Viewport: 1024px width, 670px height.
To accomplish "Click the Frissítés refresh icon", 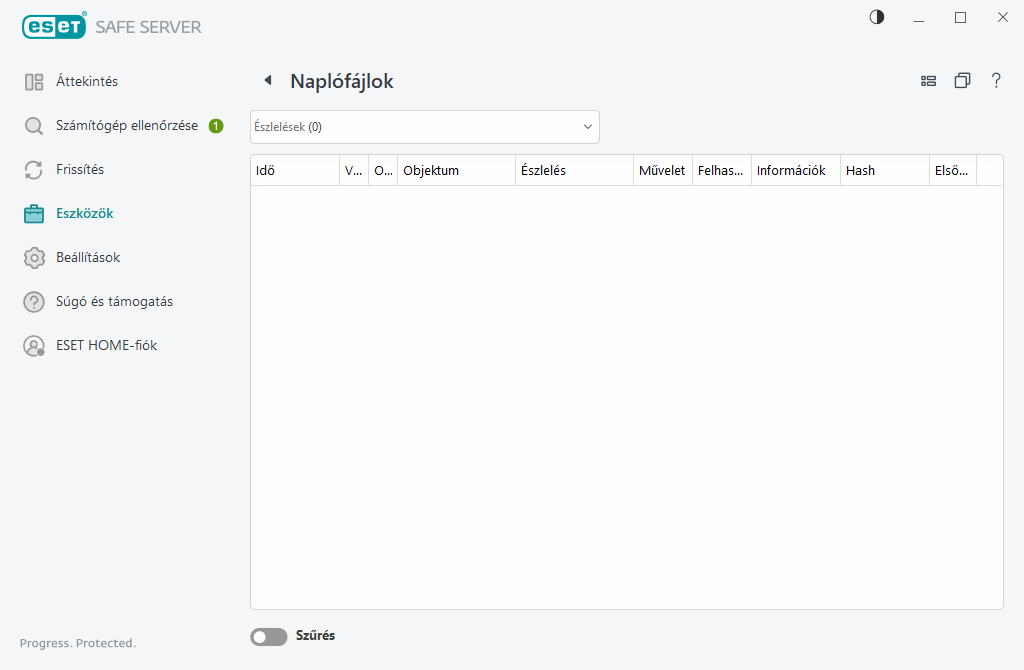I will (x=34, y=170).
